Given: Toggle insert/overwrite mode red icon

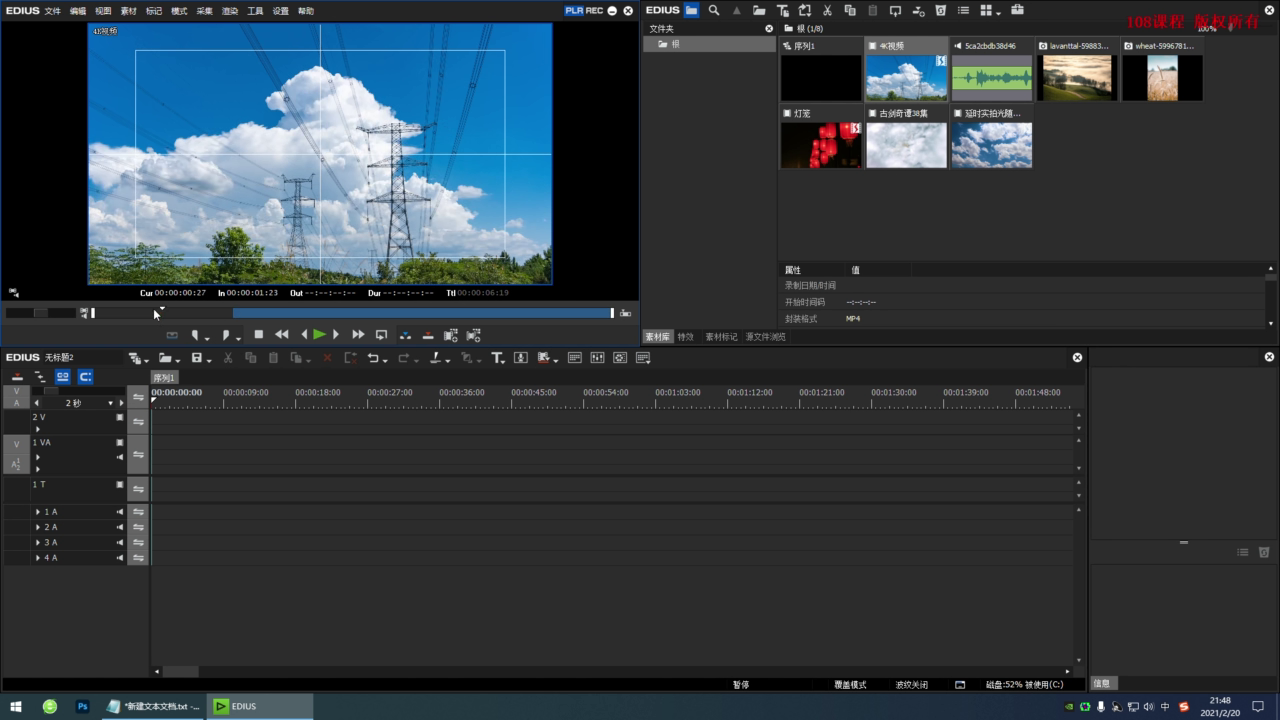Looking at the screenshot, I should tap(17, 377).
